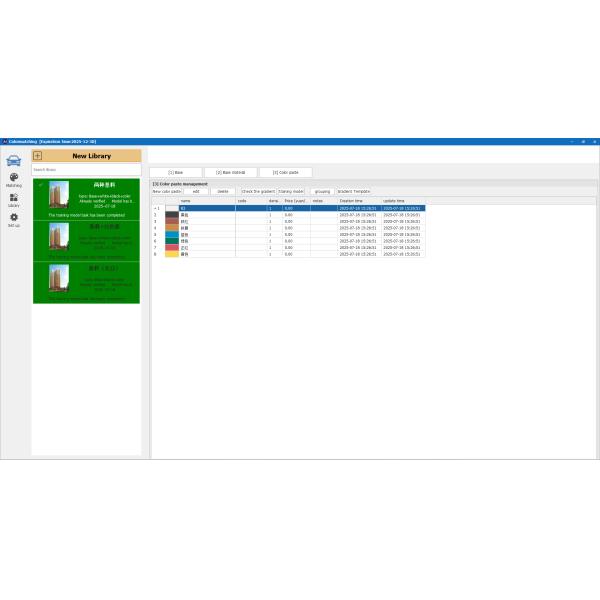Click the delete button
The height and width of the screenshot is (600, 600).
[x=223, y=191]
